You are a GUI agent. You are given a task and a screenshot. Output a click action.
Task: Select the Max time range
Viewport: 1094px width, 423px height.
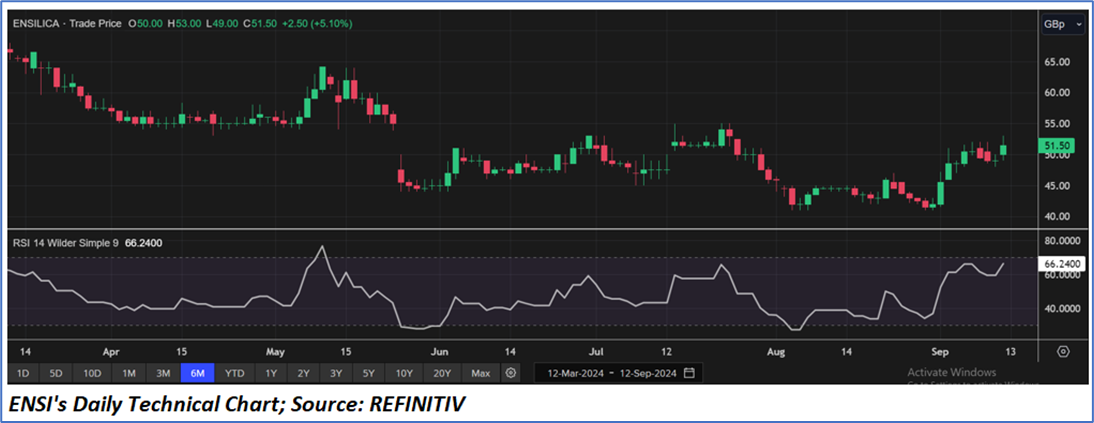click(480, 373)
